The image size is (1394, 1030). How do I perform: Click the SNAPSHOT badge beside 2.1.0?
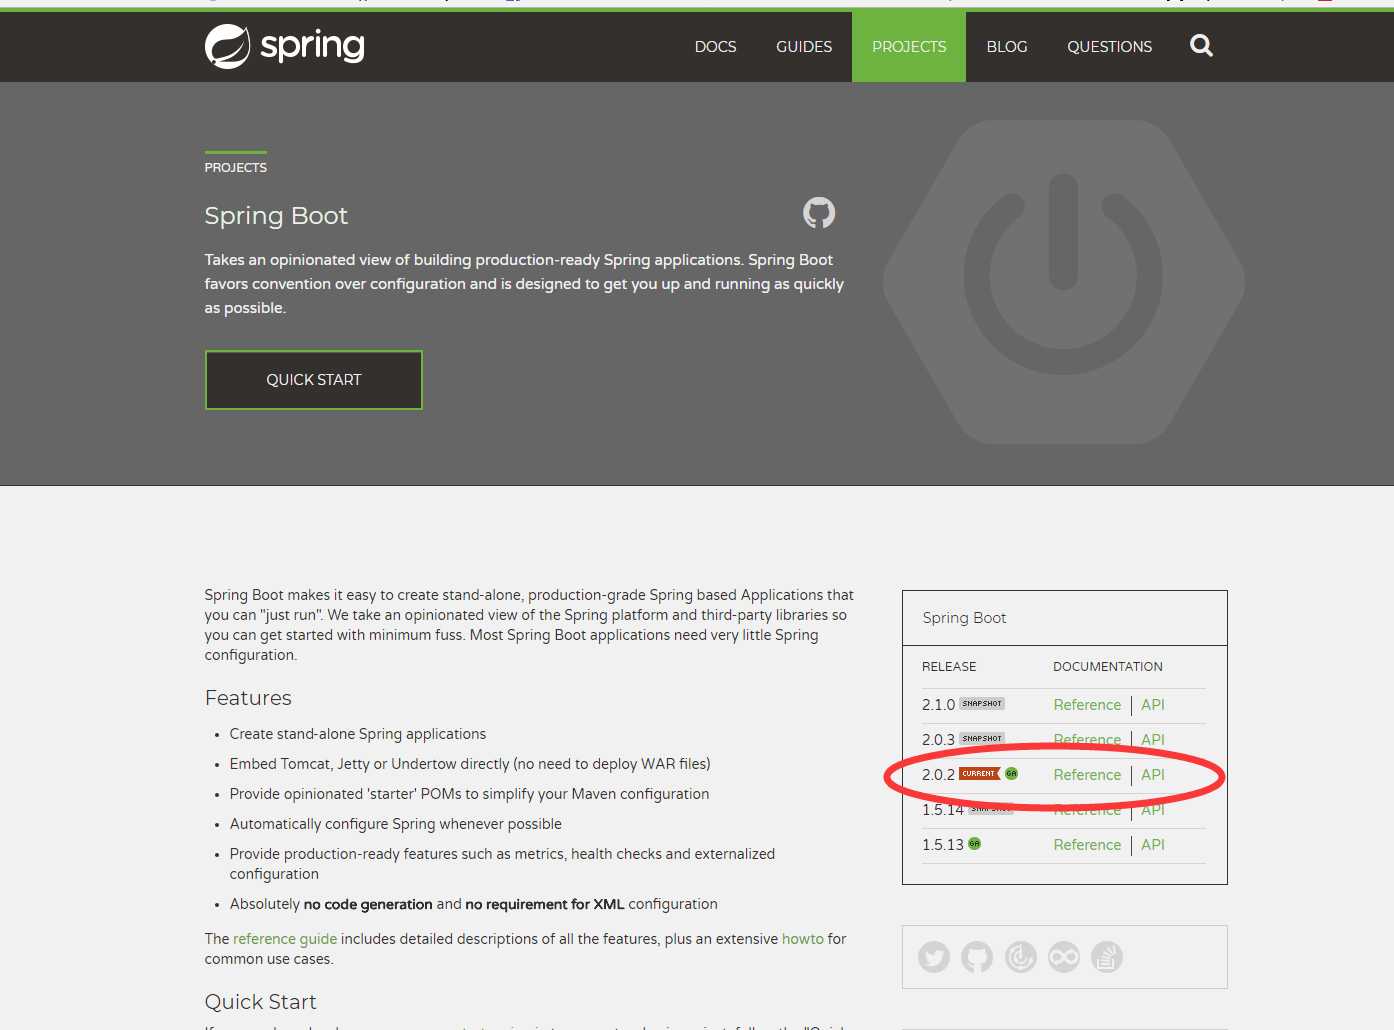982,704
